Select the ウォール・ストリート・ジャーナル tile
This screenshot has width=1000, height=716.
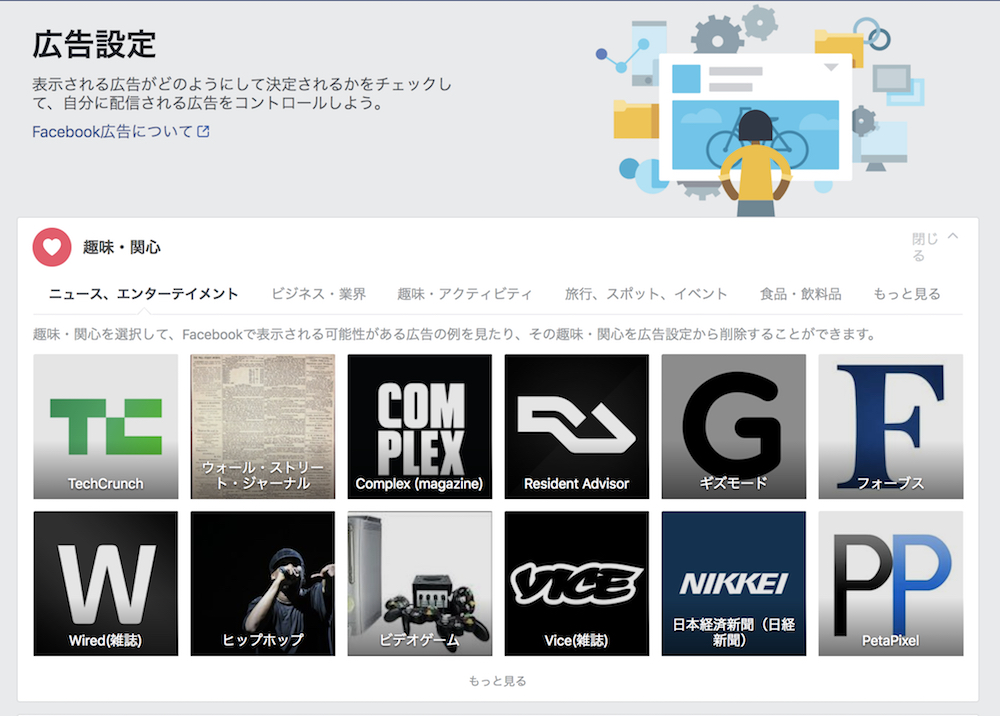tap(263, 427)
